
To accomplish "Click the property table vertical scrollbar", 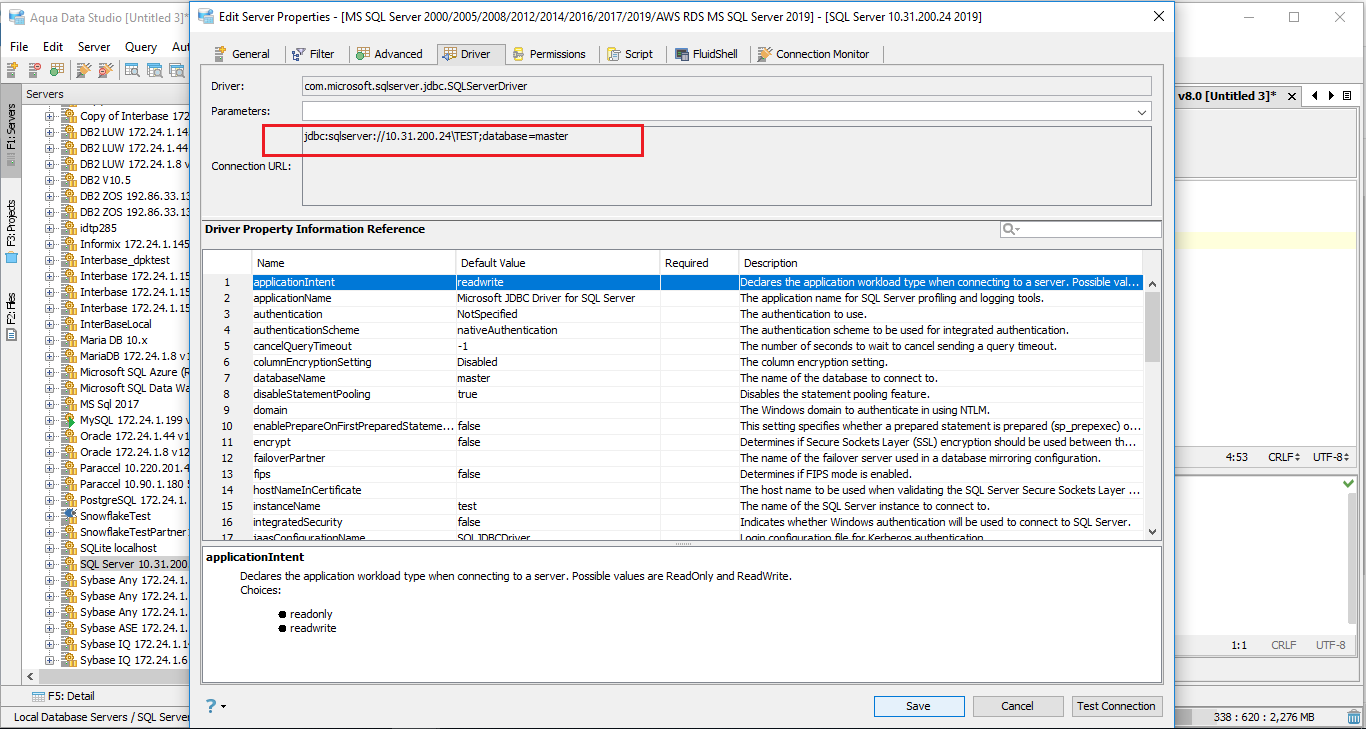I will pyautogui.click(x=1152, y=407).
